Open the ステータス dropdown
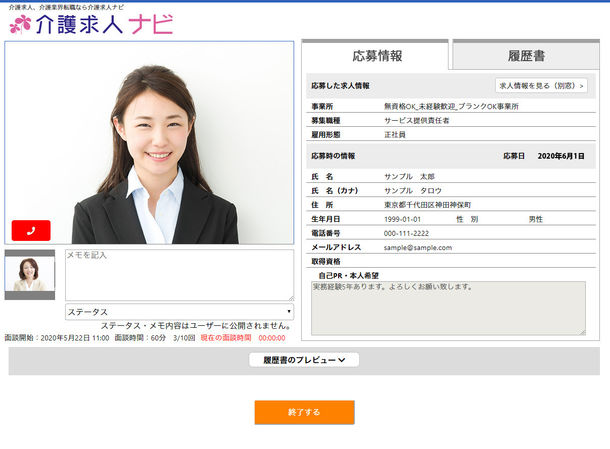This screenshot has height=449, width=610. point(179,312)
